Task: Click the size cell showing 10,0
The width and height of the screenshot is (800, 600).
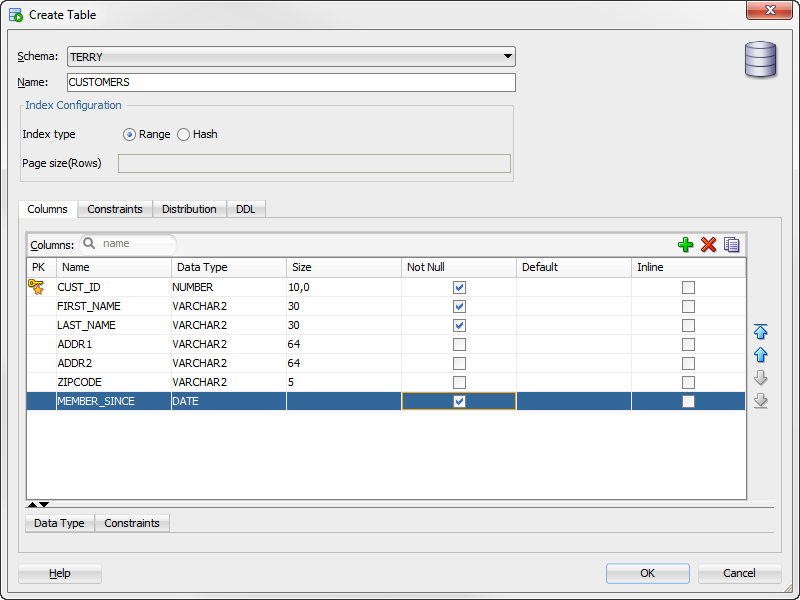Action: click(x=344, y=287)
